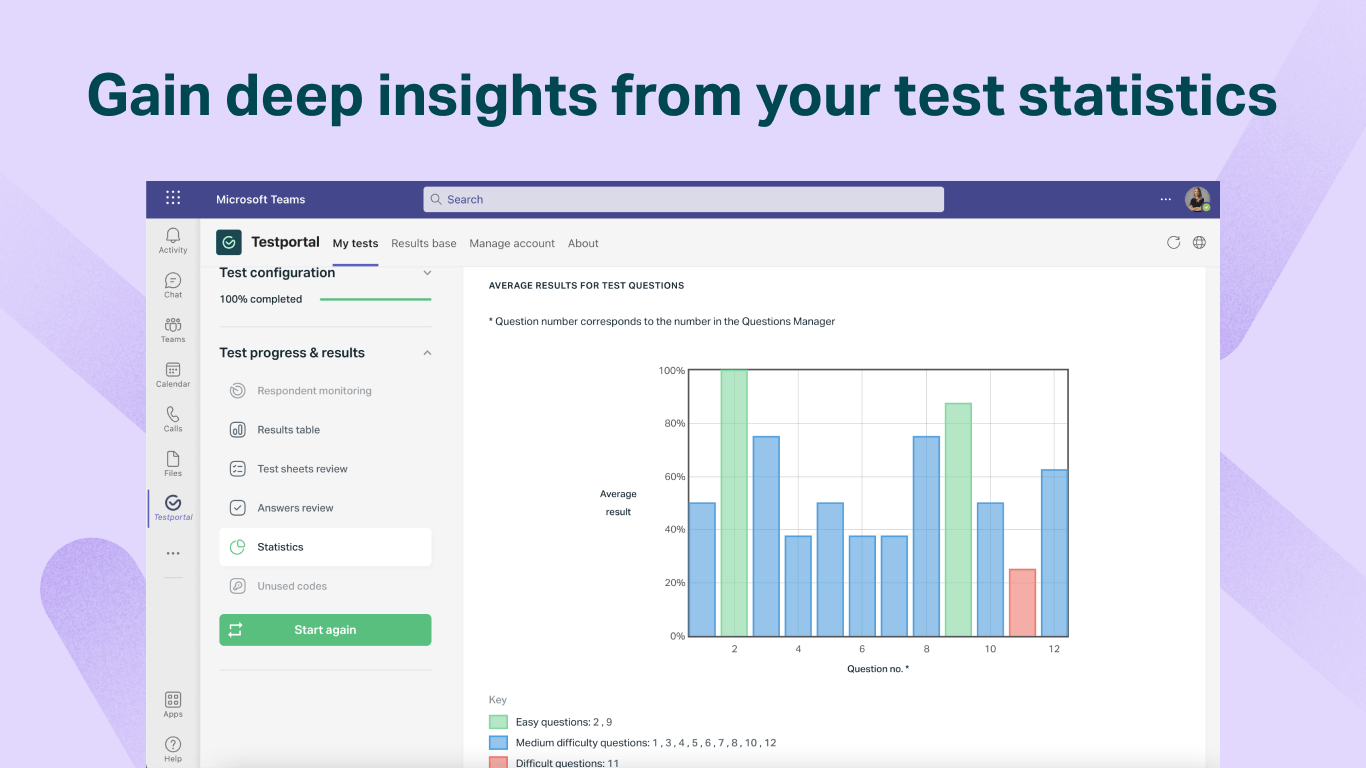Click the red bar for question 11

pos(1022,603)
